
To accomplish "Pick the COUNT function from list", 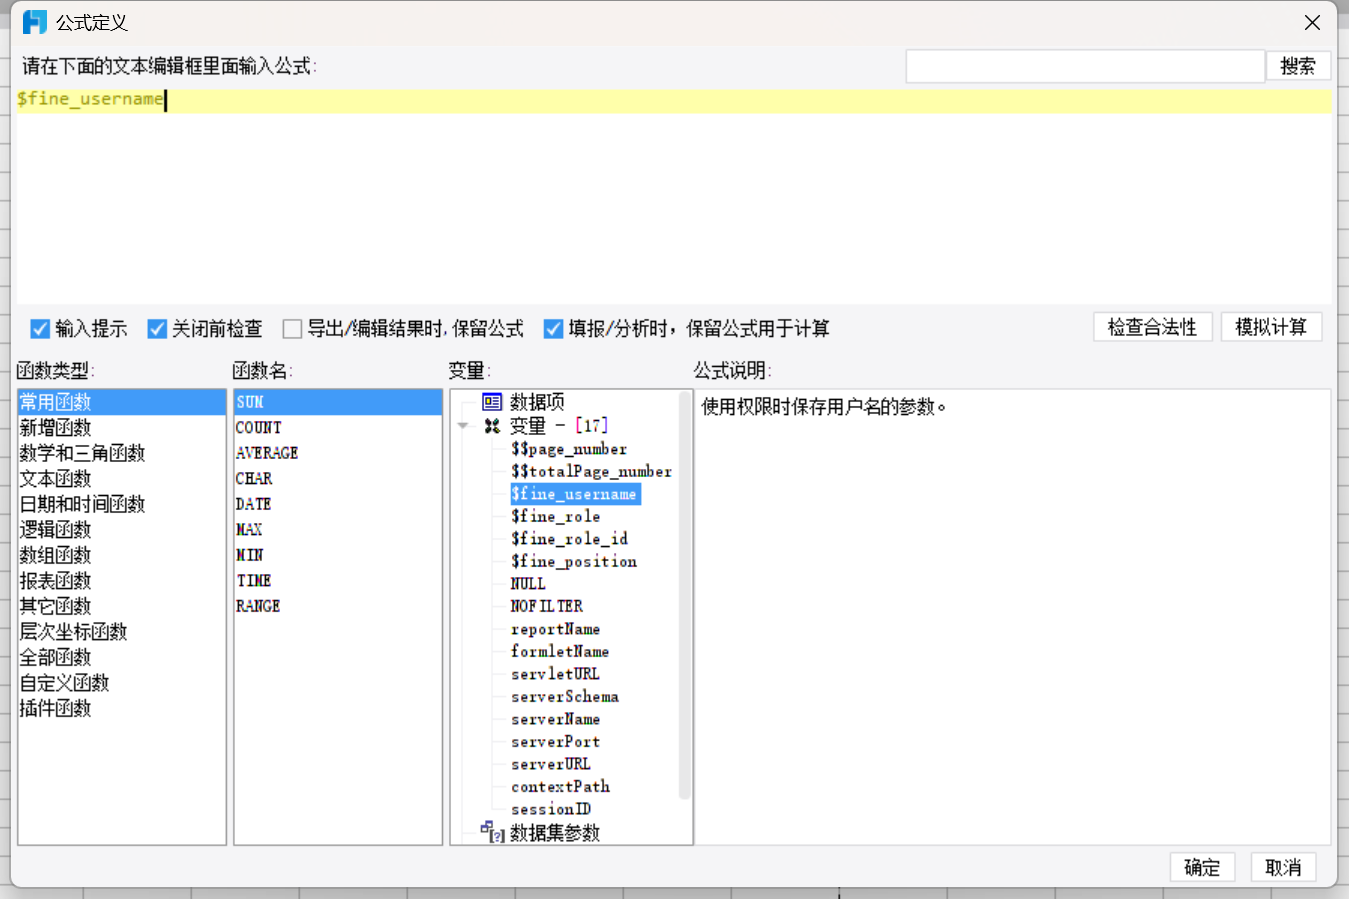I will click(x=259, y=428).
